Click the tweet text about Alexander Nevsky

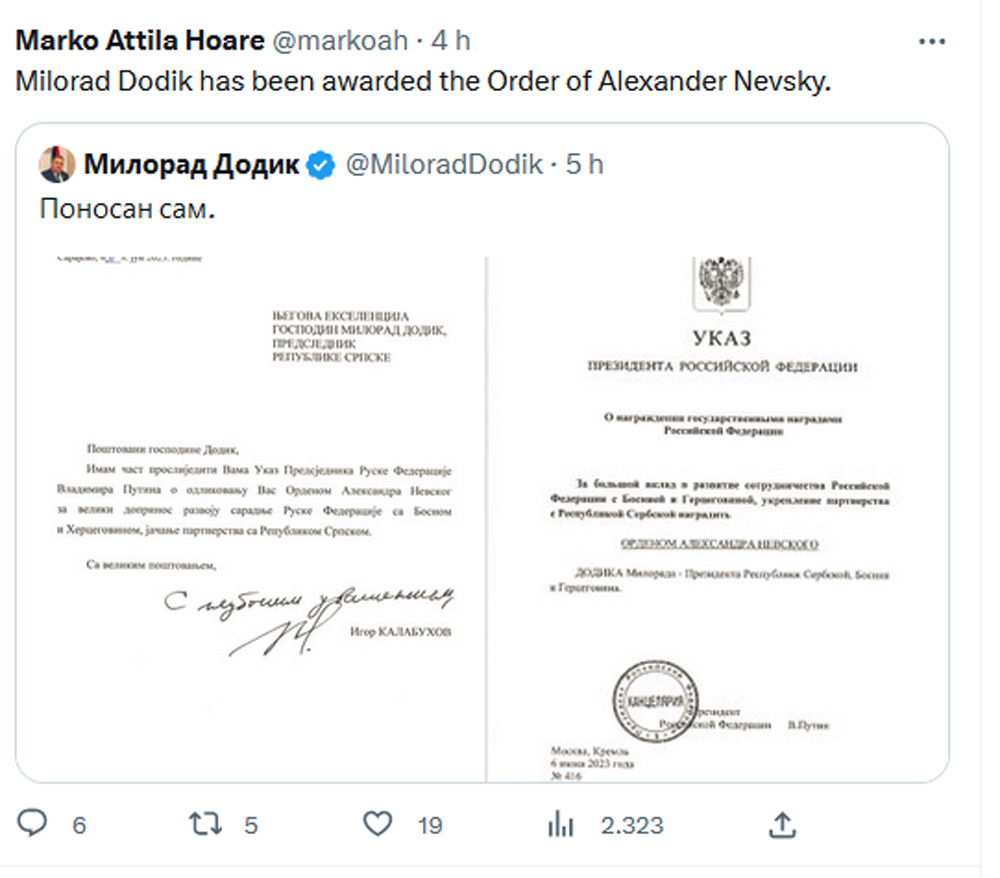pyautogui.click(x=423, y=82)
